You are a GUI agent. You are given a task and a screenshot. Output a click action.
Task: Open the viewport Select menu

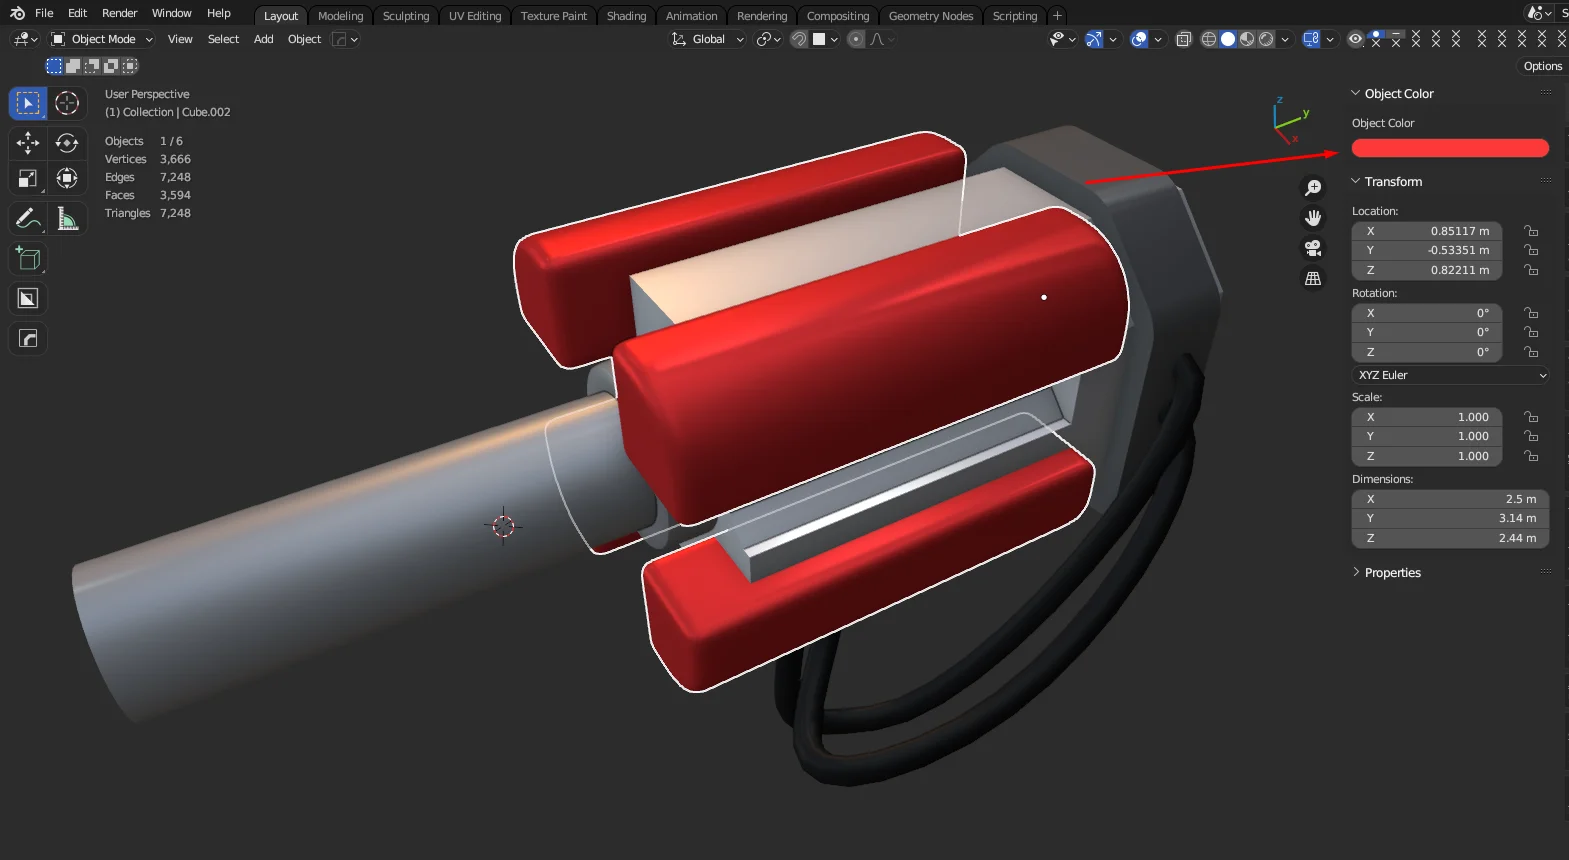[223, 39]
